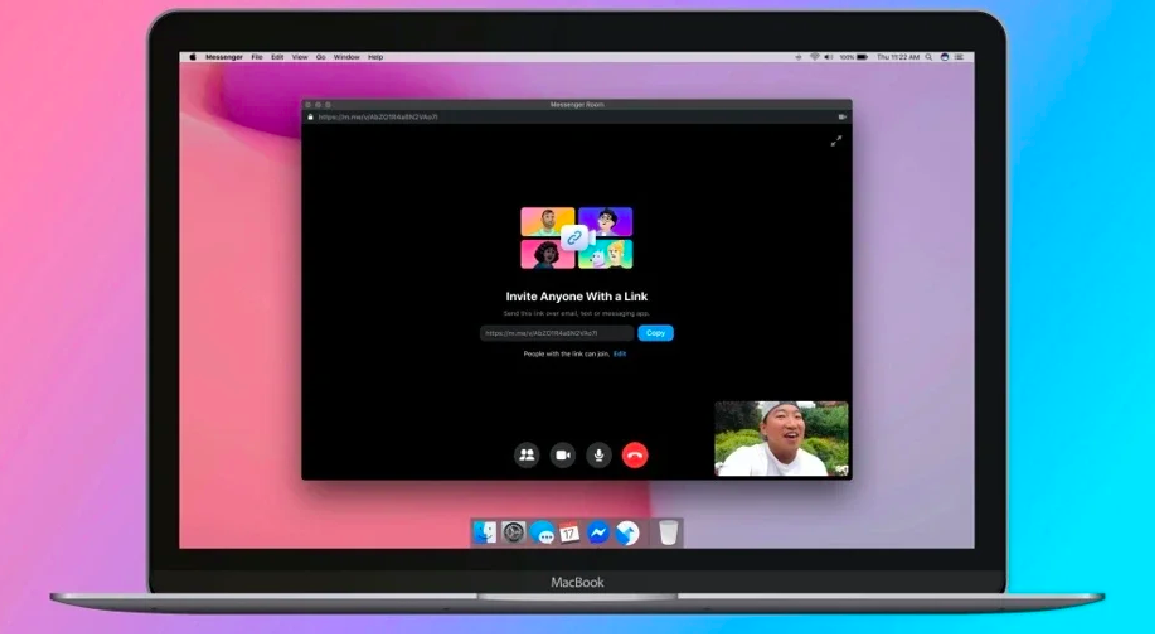This screenshot has width=1155, height=634.
Task: Select the invite link text field
Action: pyautogui.click(x=556, y=333)
